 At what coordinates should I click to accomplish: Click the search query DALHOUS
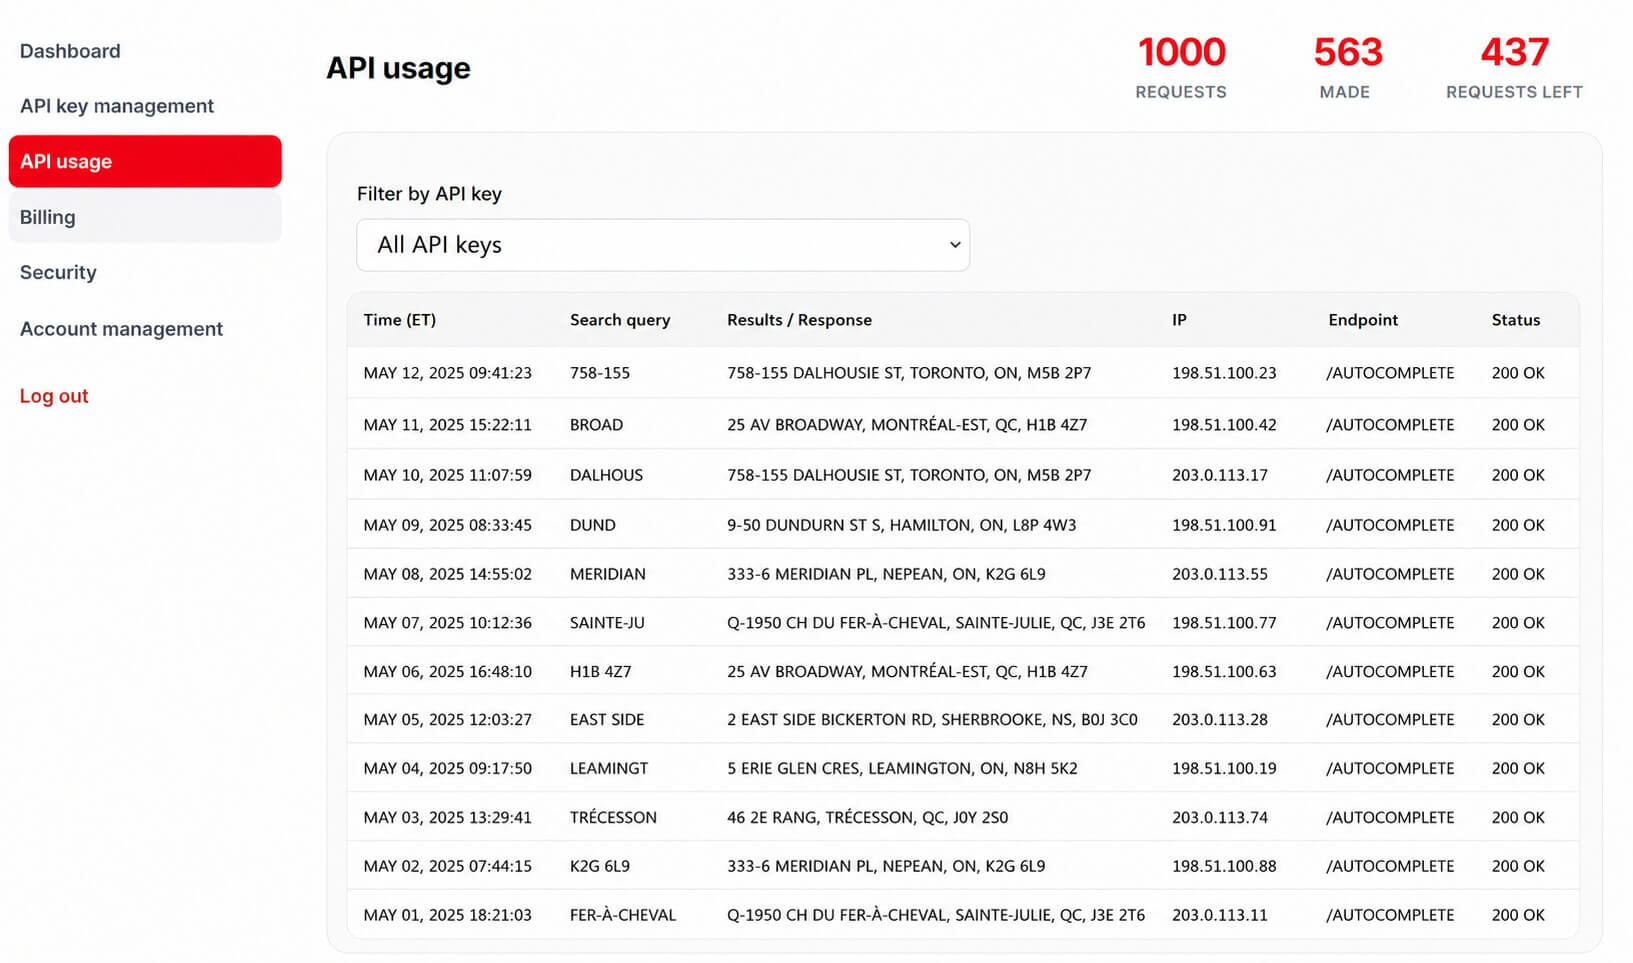[x=606, y=475]
